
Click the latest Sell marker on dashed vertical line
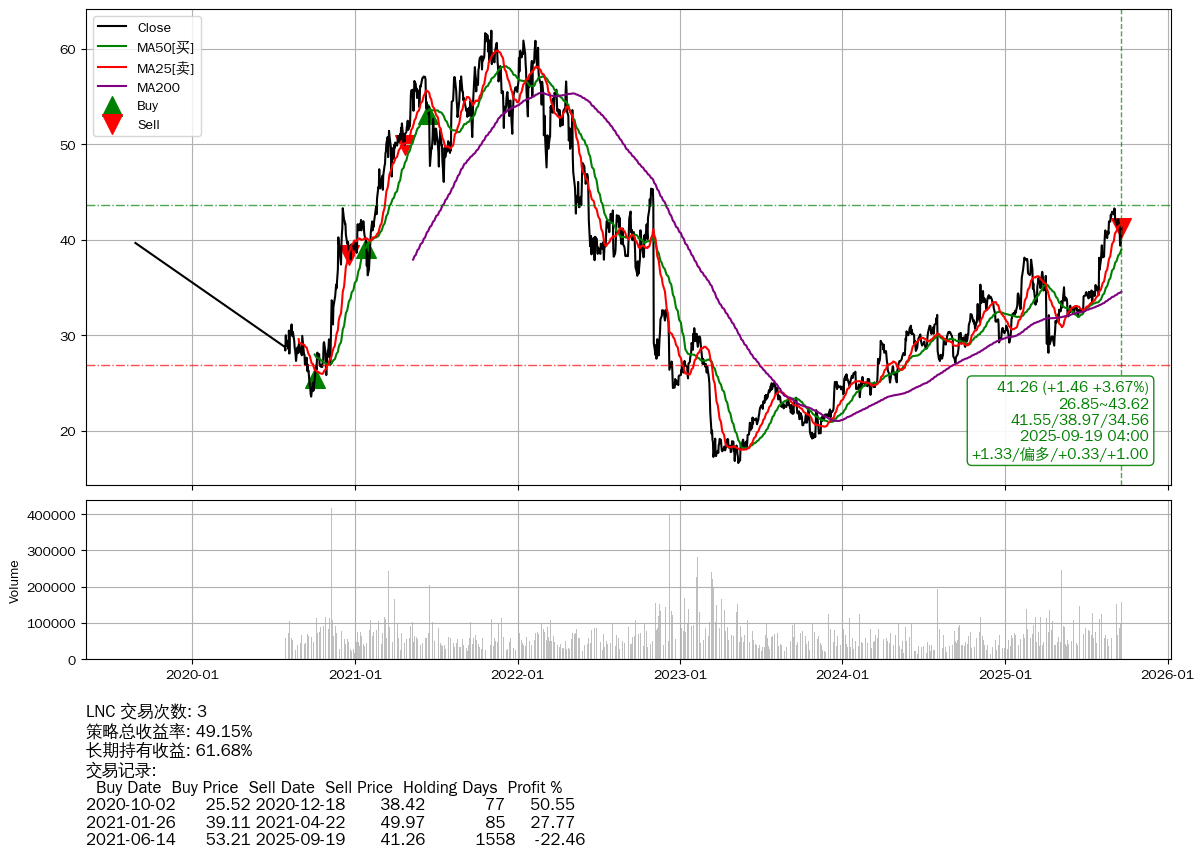[x=1121, y=228]
